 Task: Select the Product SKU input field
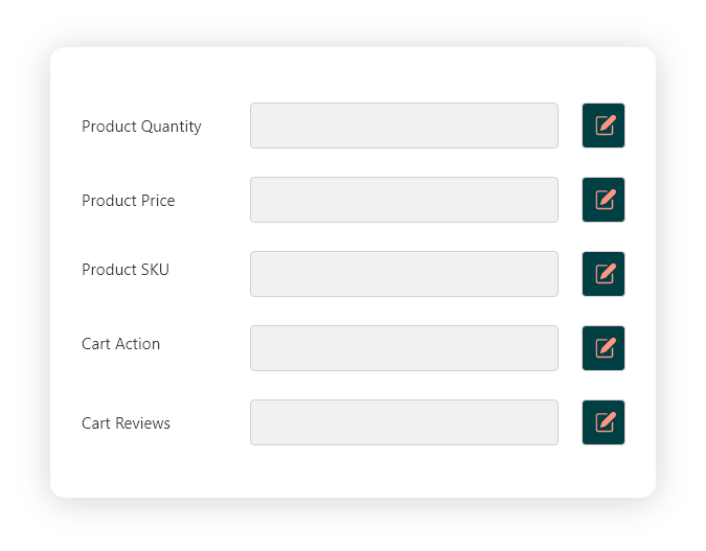coord(404,274)
